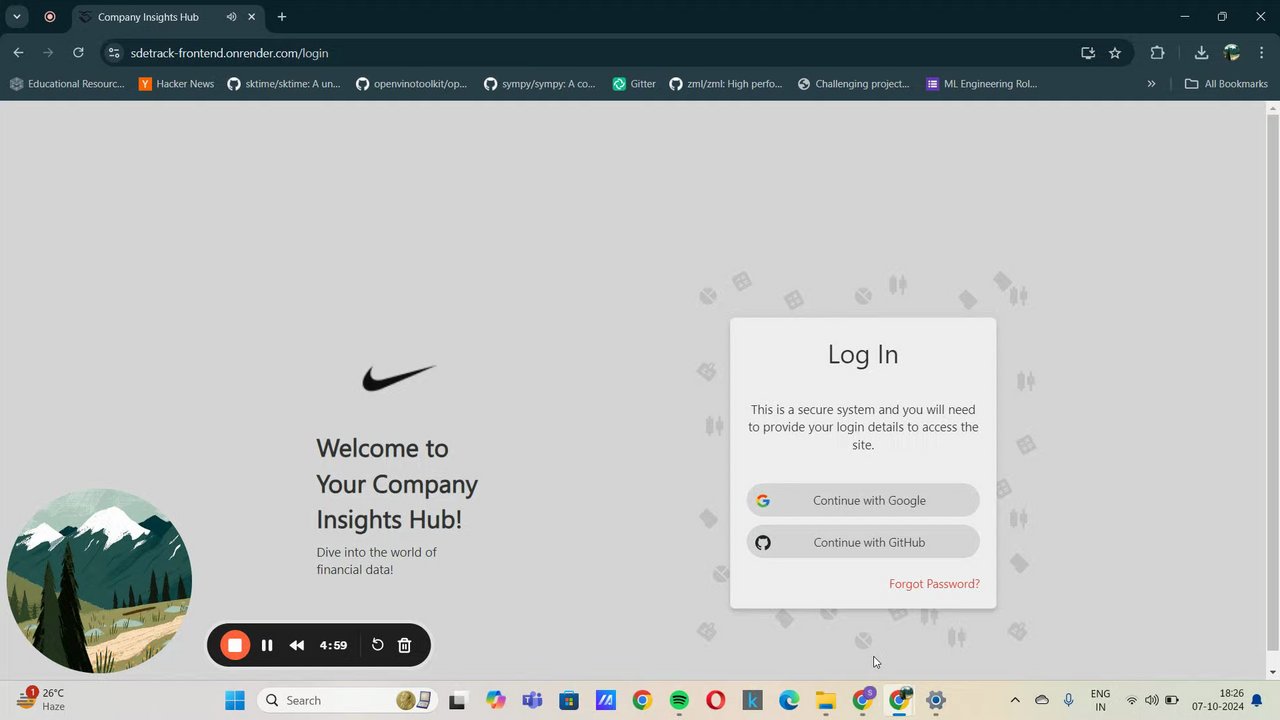This screenshot has width=1280, height=720.
Task: Delete the recording using trash icon
Action: (x=404, y=645)
